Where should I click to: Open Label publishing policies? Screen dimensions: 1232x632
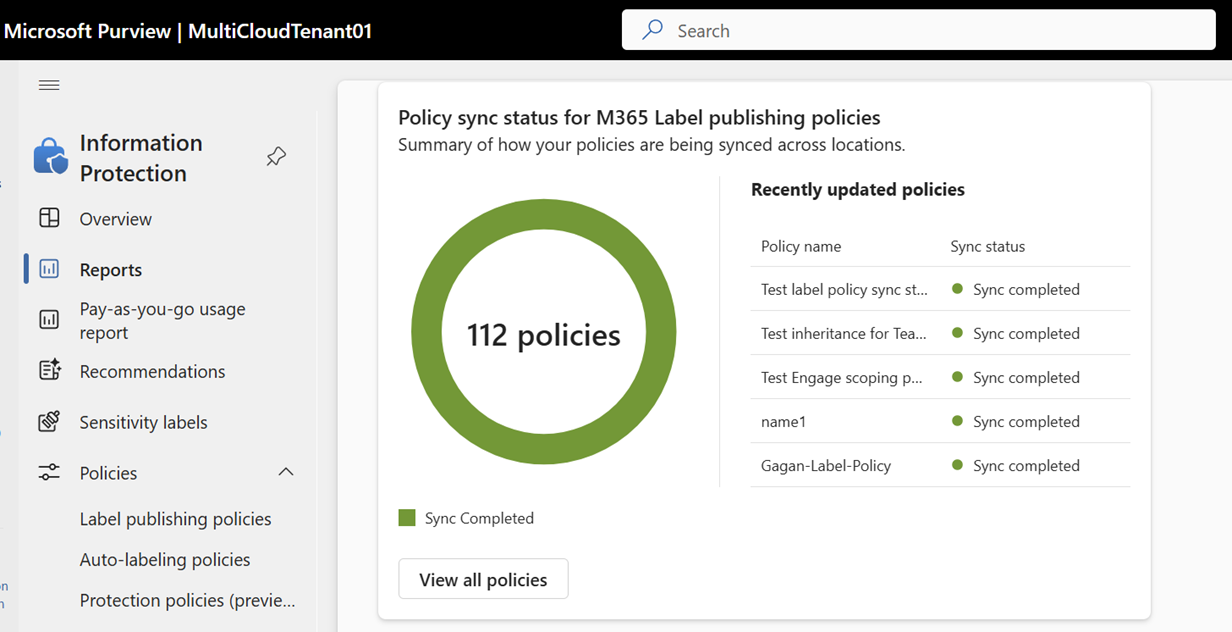[176, 519]
